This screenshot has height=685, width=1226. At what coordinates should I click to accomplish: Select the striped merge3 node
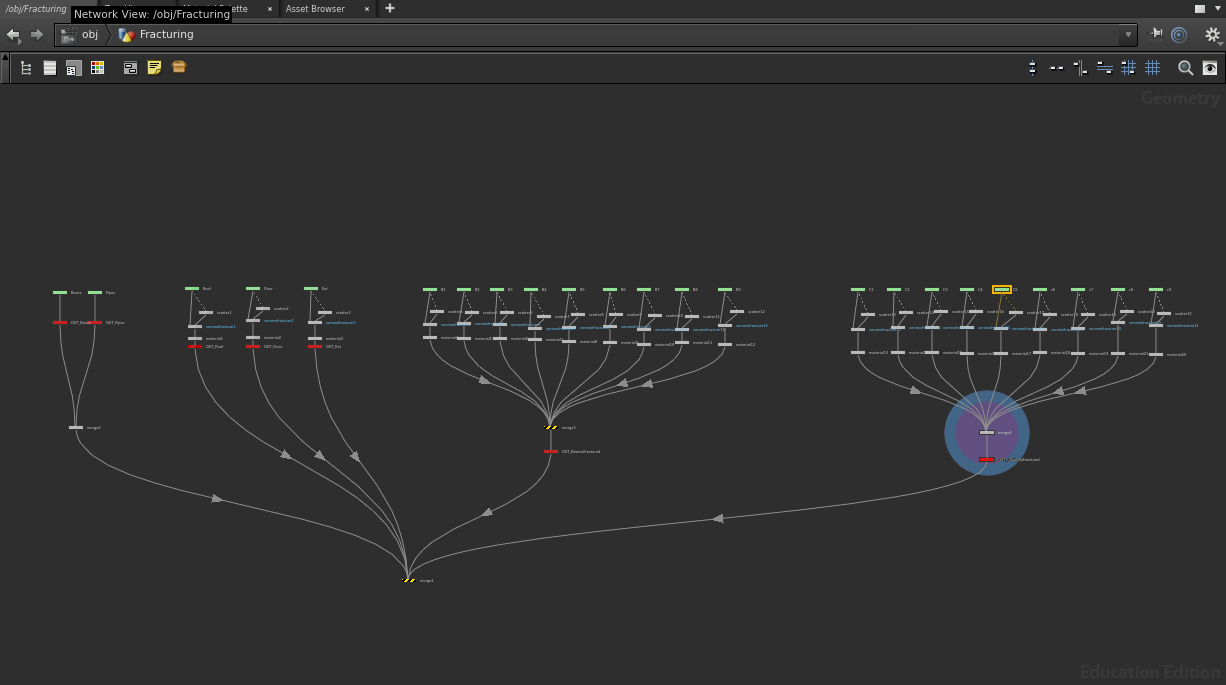(x=551, y=427)
